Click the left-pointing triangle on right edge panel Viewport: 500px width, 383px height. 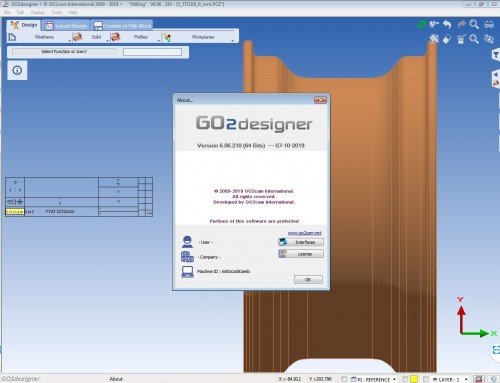496,74
